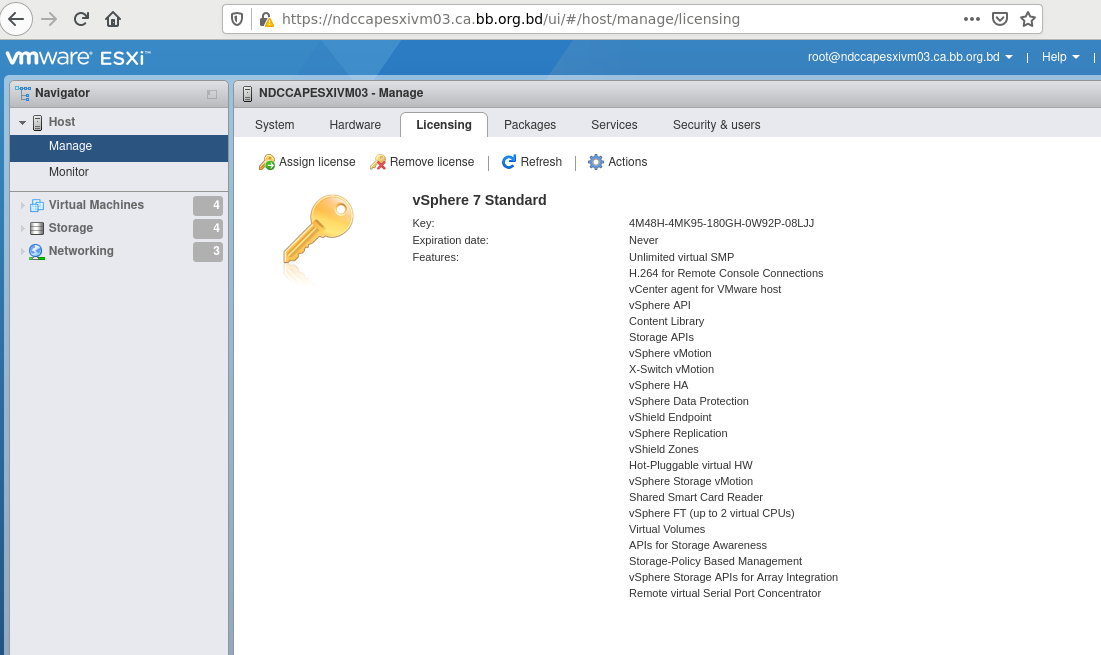The height and width of the screenshot is (655, 1101).
Task: Minimize the Navigator panel with its collapse icon
Action: click(x=212, y=94)
